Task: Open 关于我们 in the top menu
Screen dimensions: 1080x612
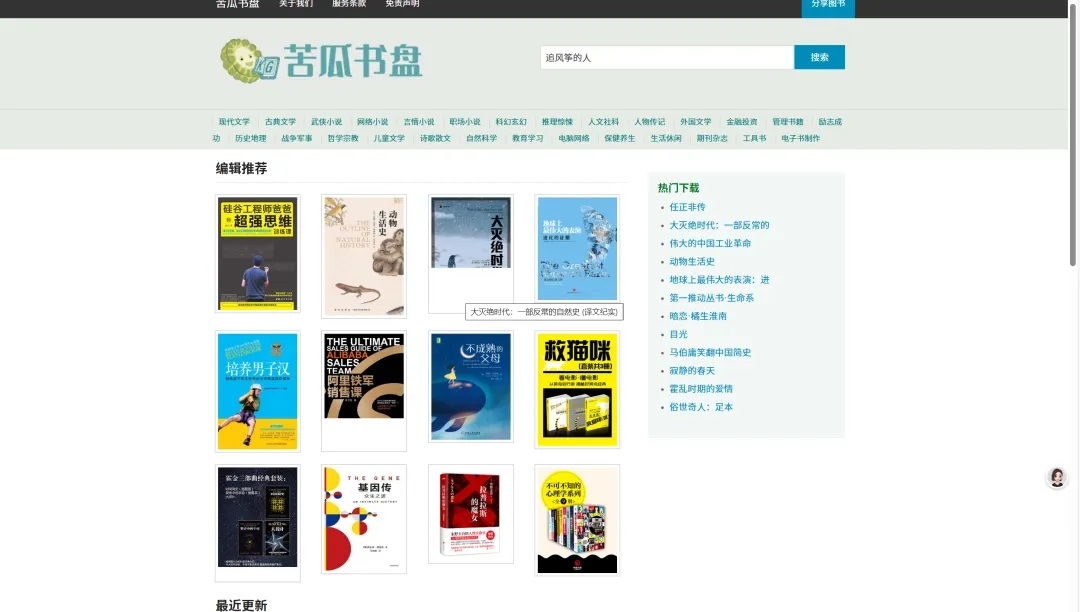Action: 296,4
